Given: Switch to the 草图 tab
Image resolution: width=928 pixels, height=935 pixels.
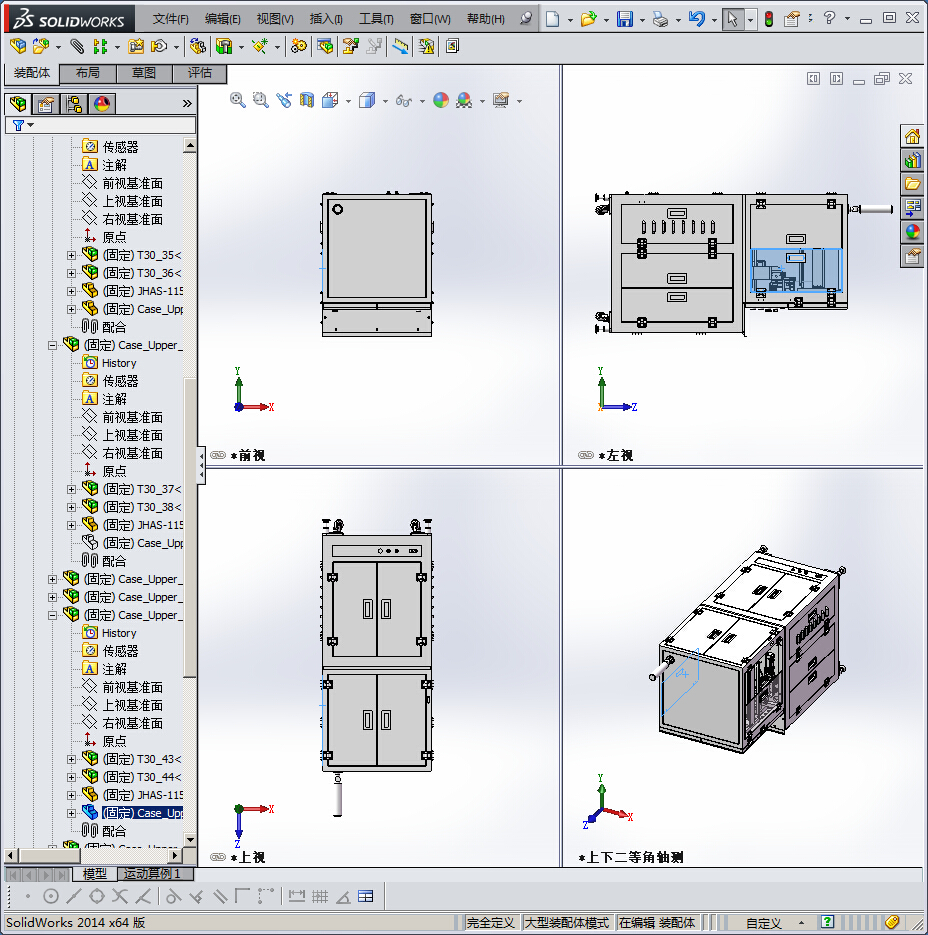Looking at the screenshot, I should [144, 73].
